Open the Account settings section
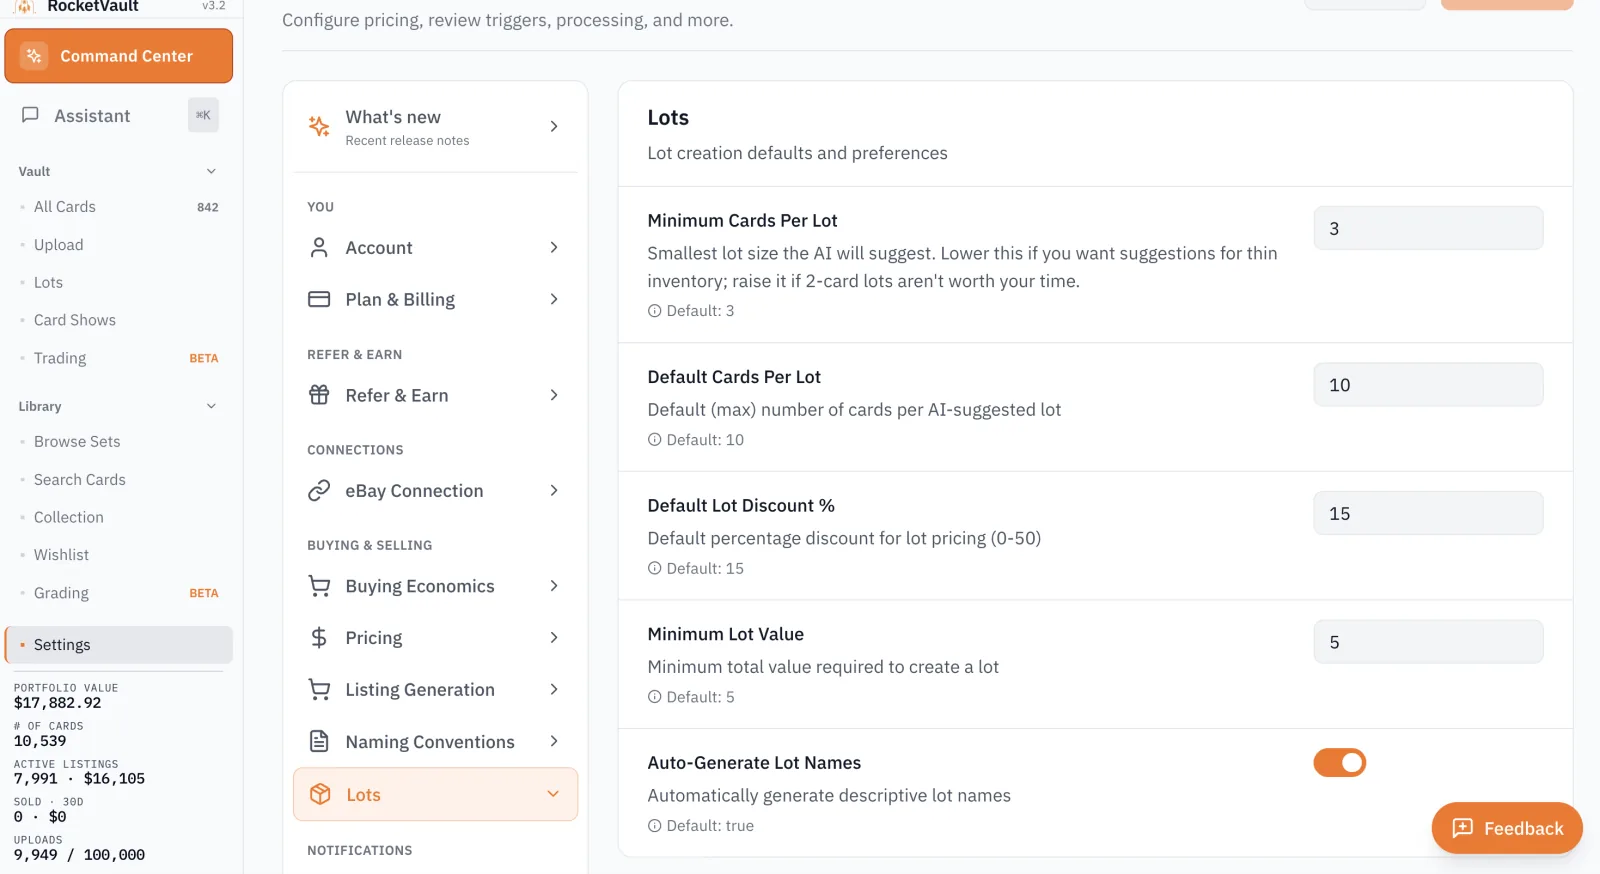The width and height of the screenshot is (1600, 874). (x=435, y=247)
